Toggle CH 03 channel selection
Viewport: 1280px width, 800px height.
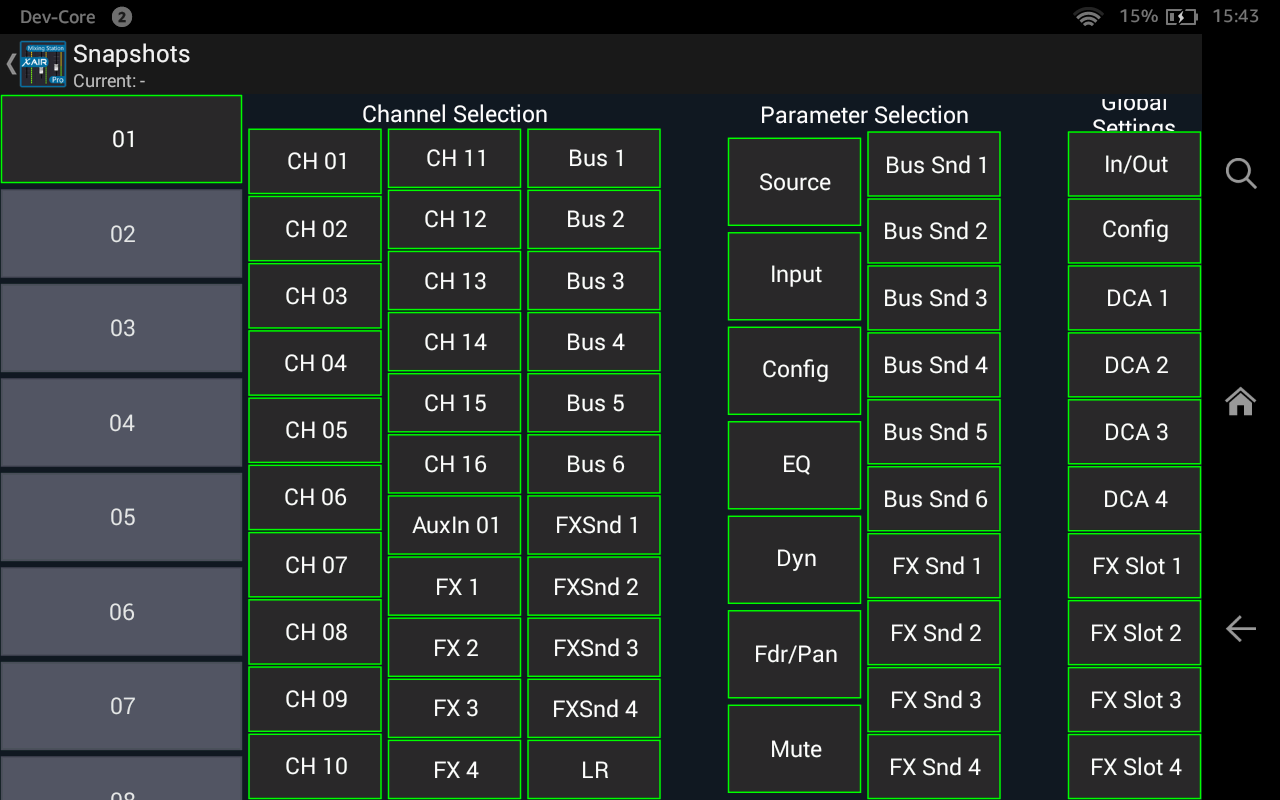point(315,296)
